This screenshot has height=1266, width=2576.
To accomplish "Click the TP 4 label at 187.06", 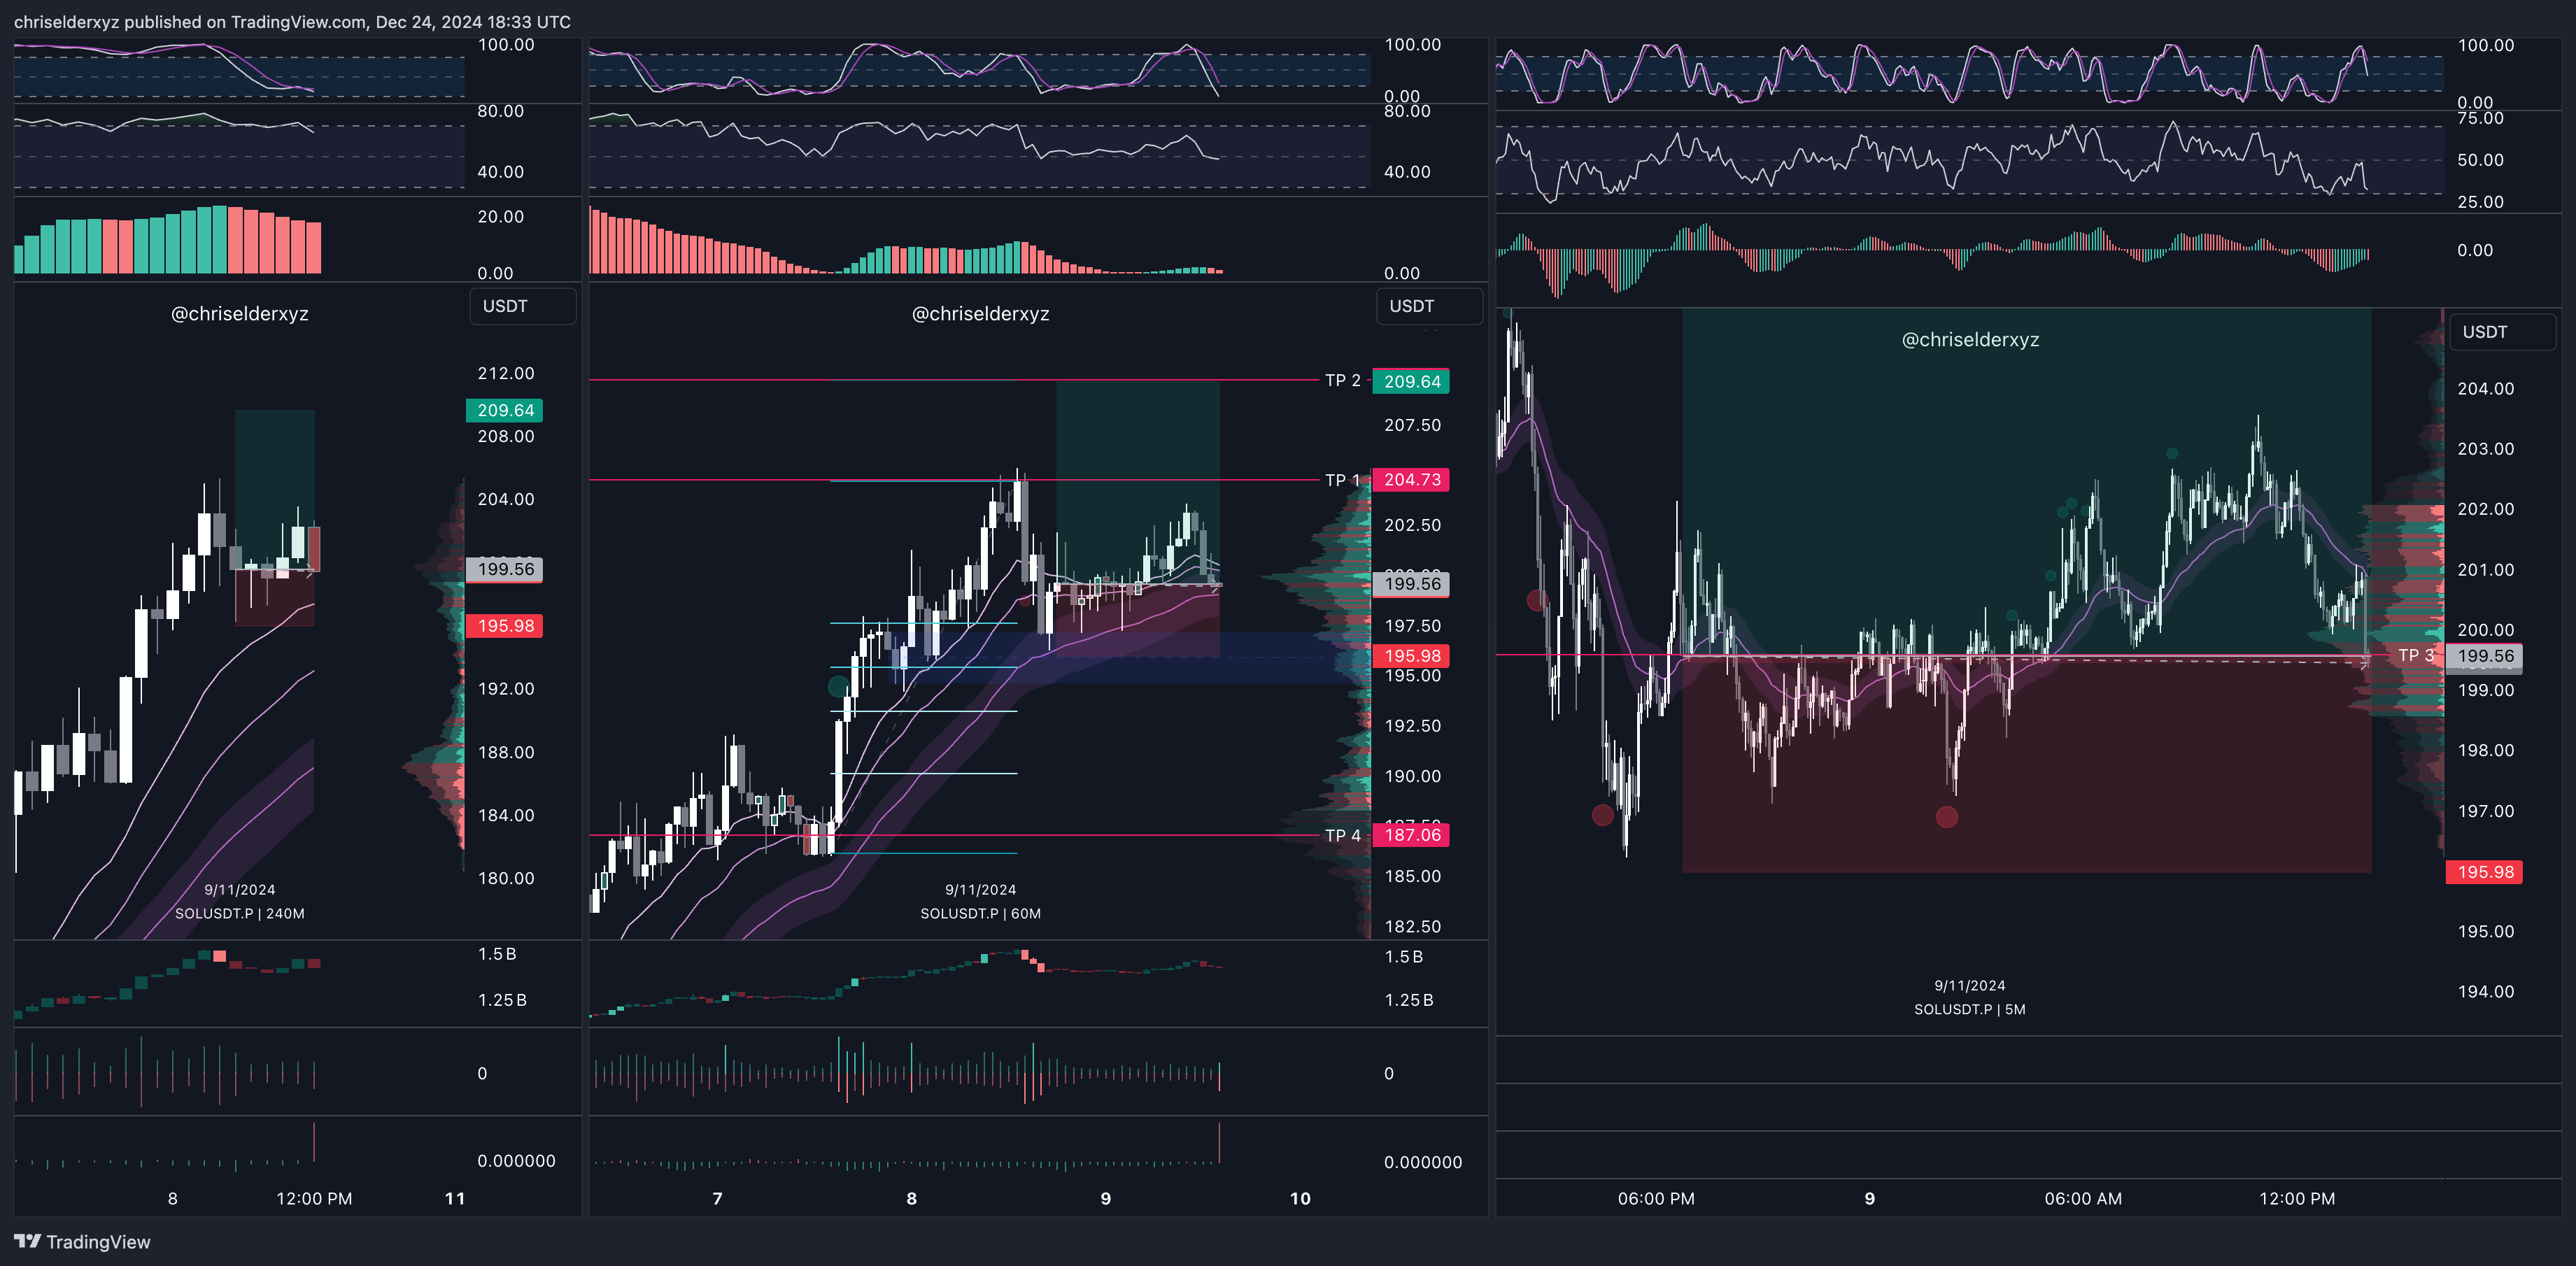I will [1342, 835].
